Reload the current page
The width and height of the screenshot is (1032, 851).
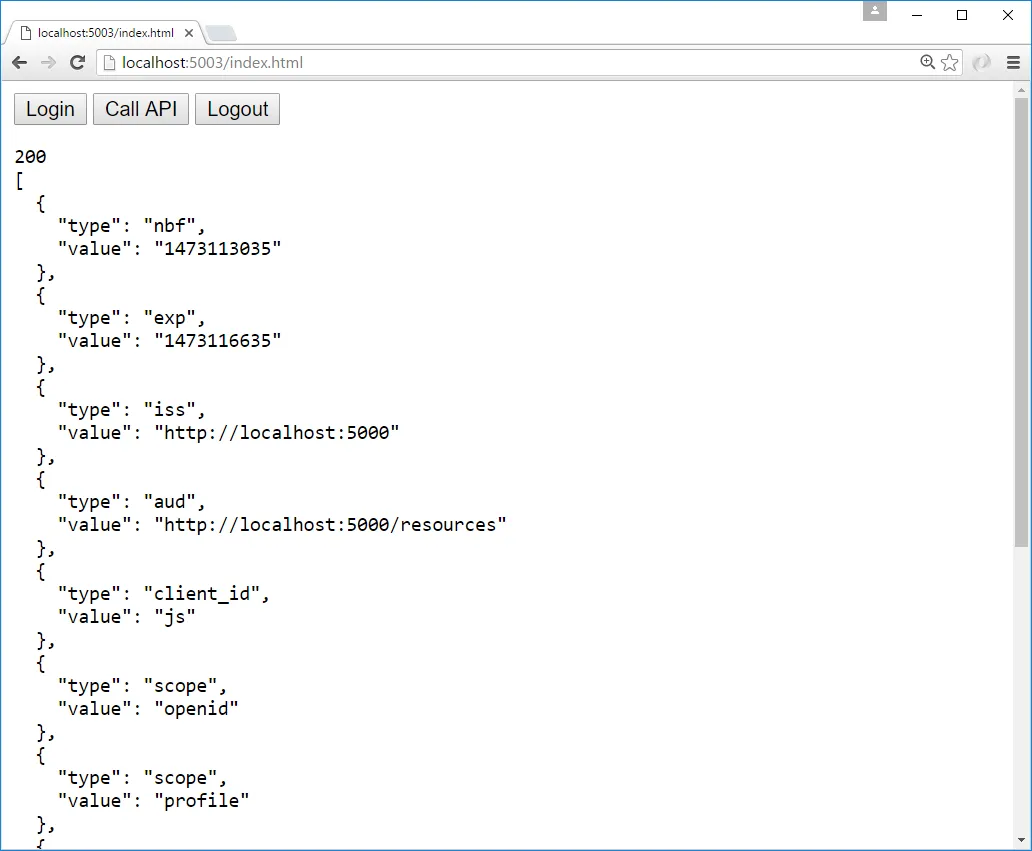tap(78, 62)
